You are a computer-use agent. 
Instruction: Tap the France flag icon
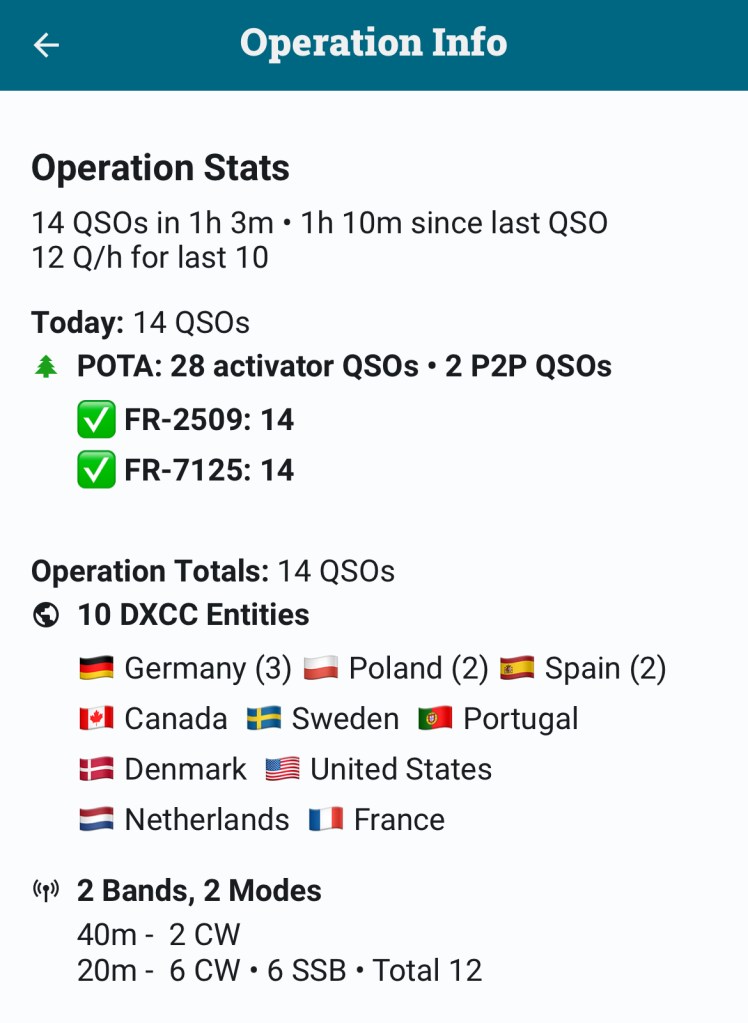coord(326,820)
